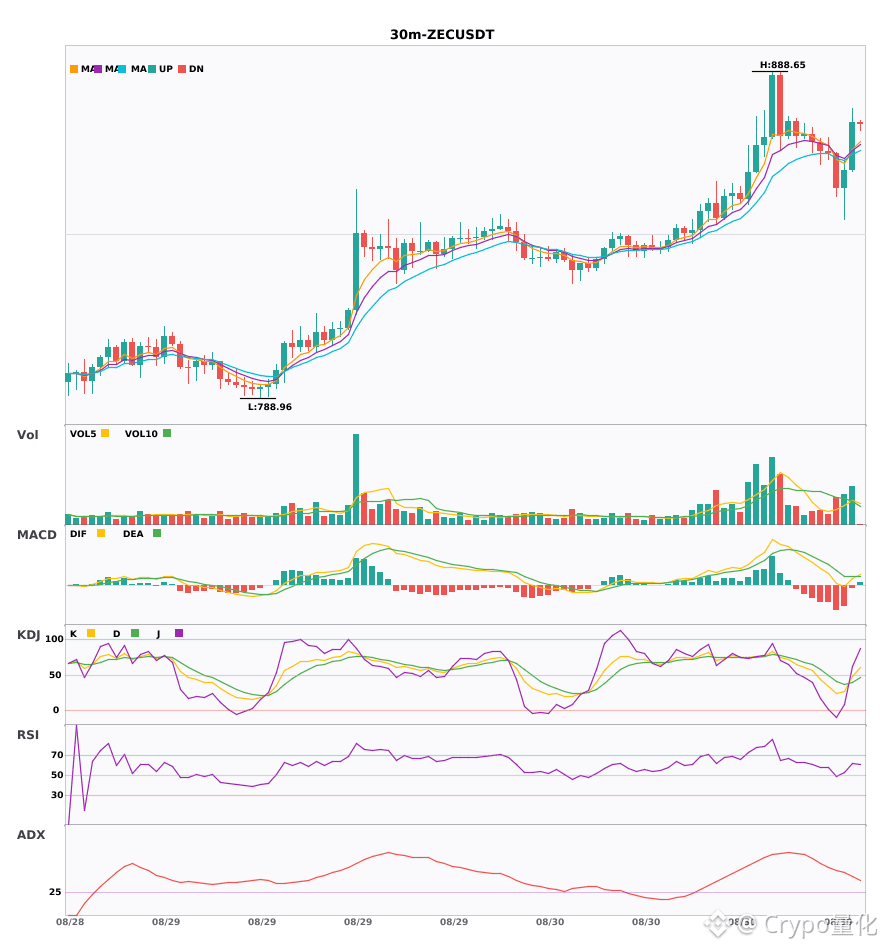Click the chart title 30m-ZECUSDT

pos(442,35)
